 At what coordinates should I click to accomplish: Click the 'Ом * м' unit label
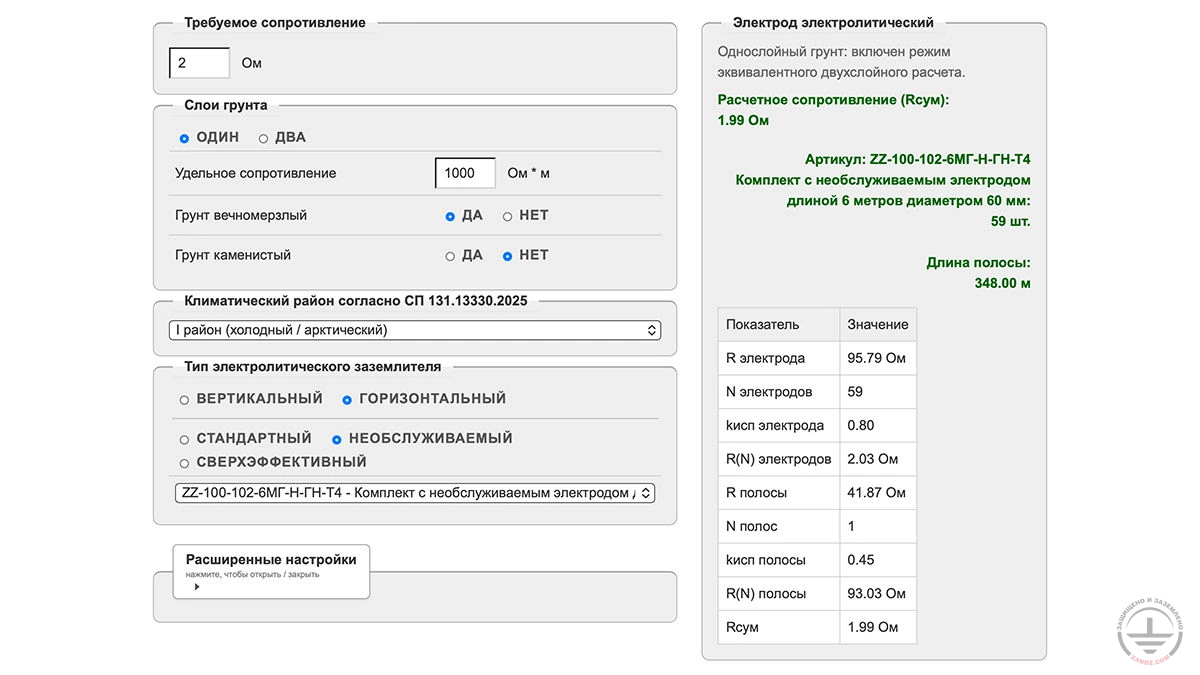click(528, 173)
